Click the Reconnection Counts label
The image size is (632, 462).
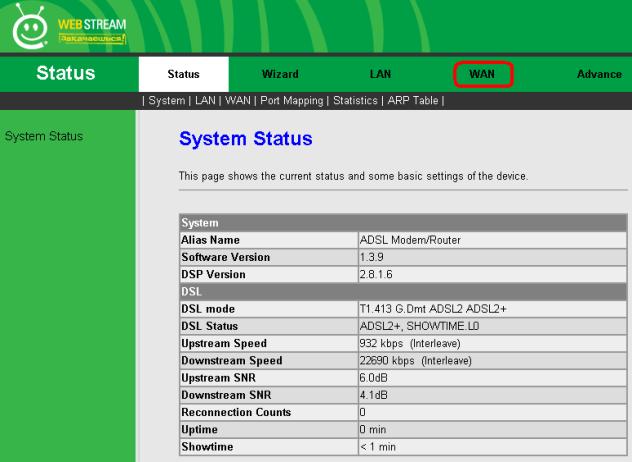[236, 412]
